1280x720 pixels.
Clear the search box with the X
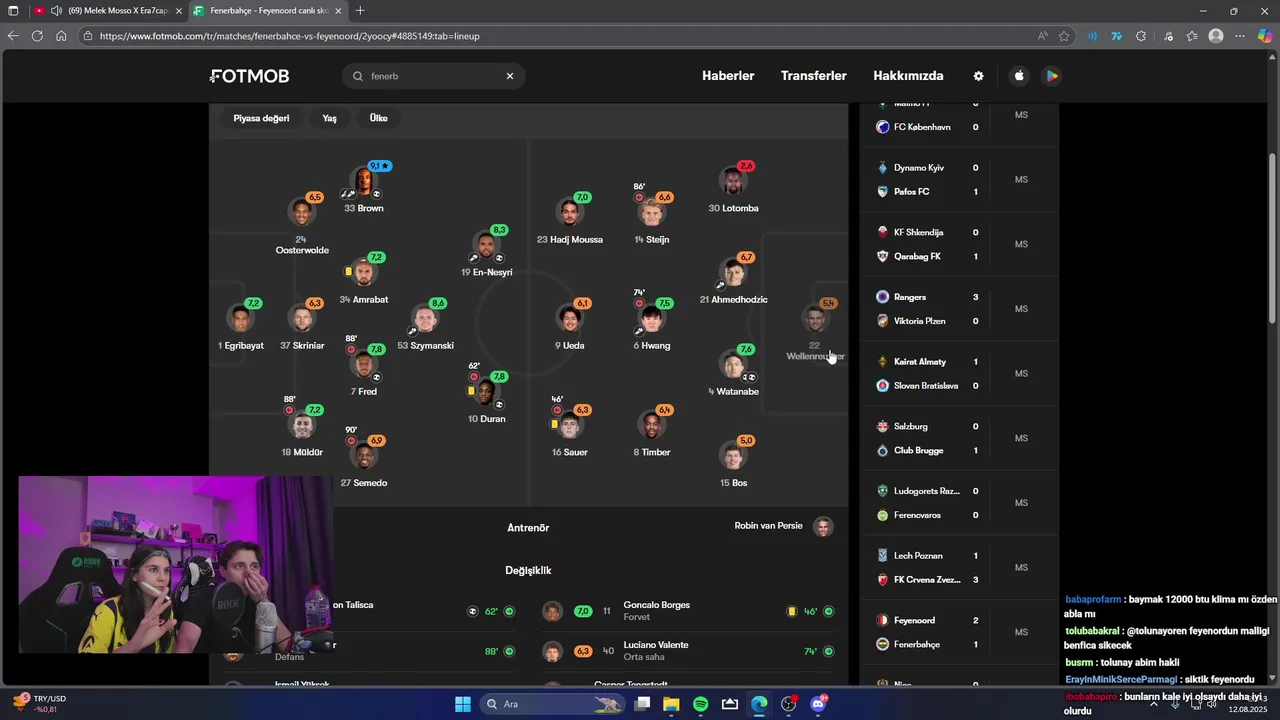click(x=509, y=76)
